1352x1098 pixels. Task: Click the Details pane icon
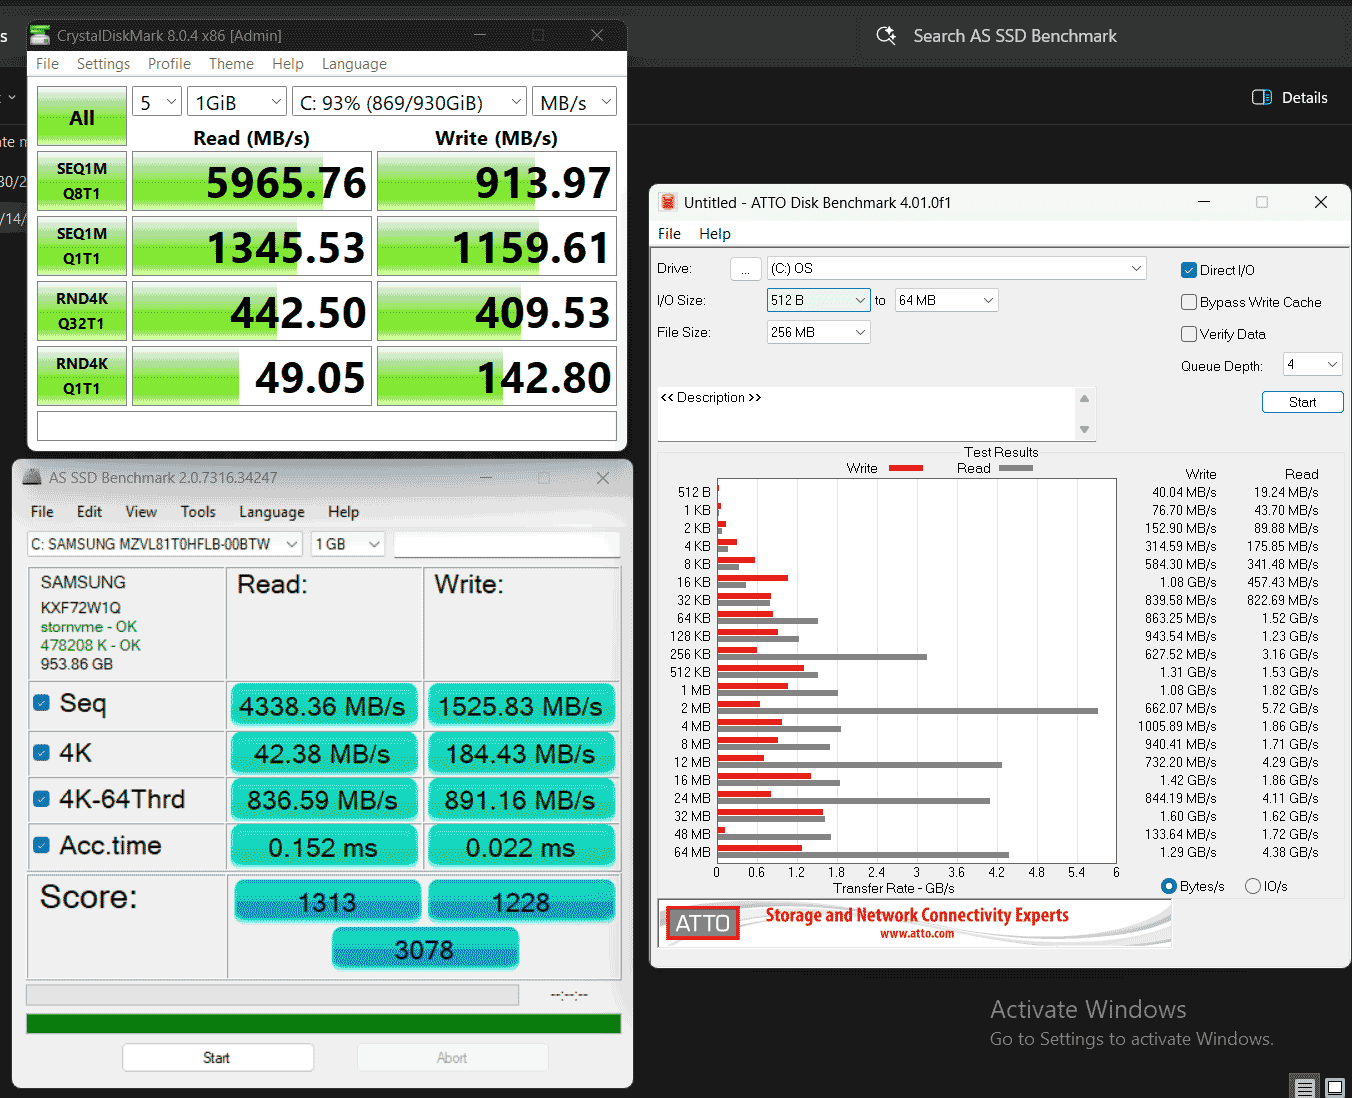point(1262,97)
